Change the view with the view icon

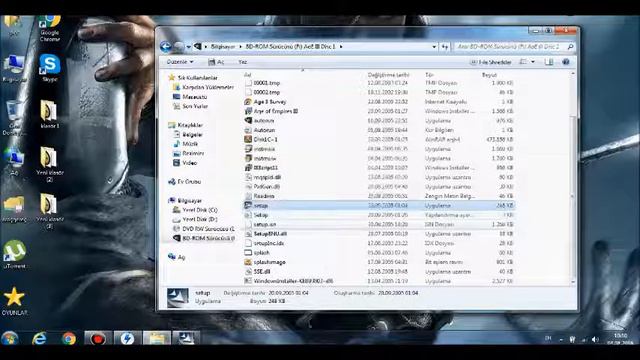point(523,62)
